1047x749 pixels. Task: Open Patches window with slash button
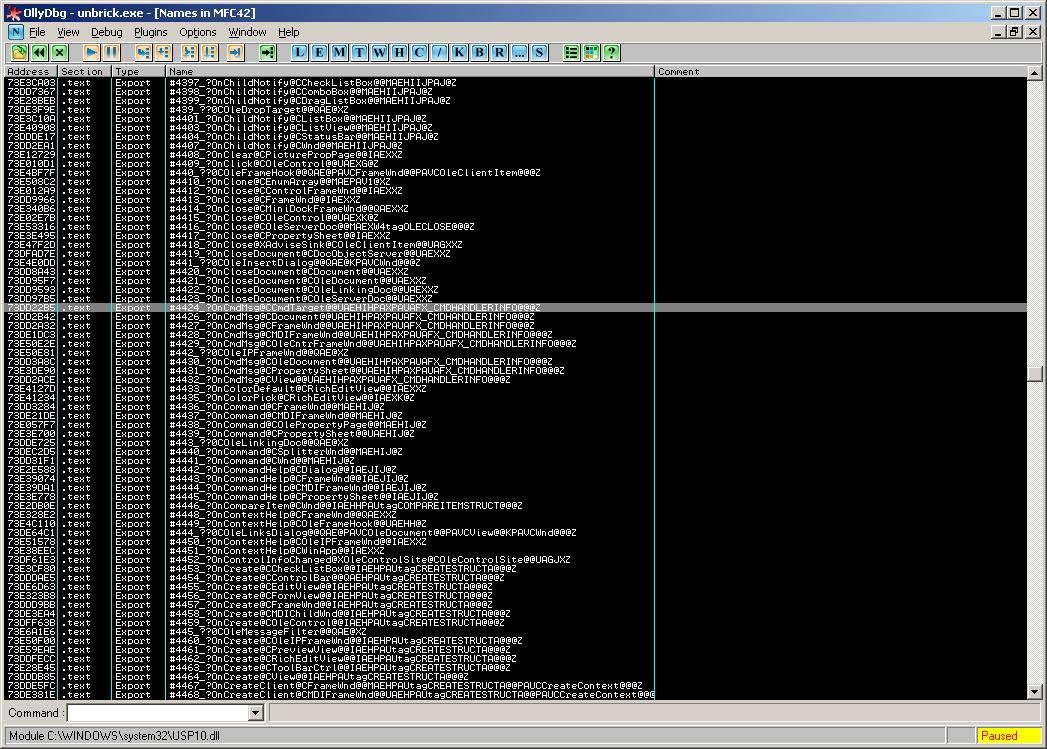pyautogui.click(x=439, y=52)
